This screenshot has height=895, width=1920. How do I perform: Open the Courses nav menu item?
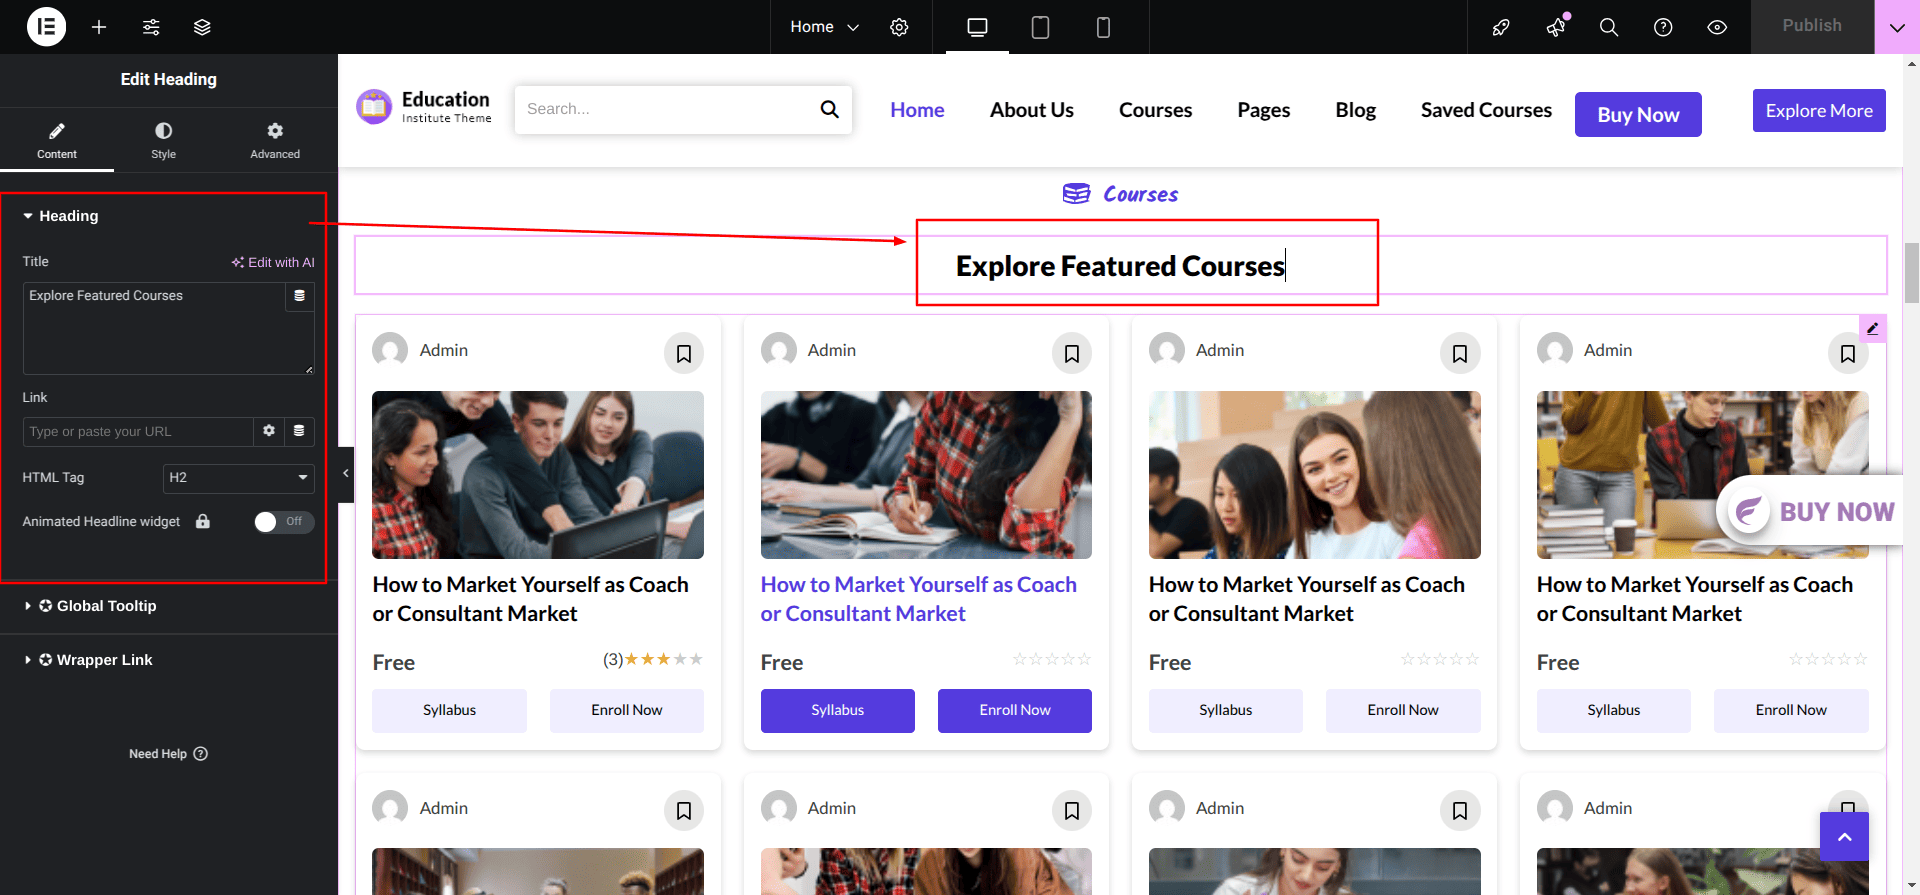pos(1155,110)
